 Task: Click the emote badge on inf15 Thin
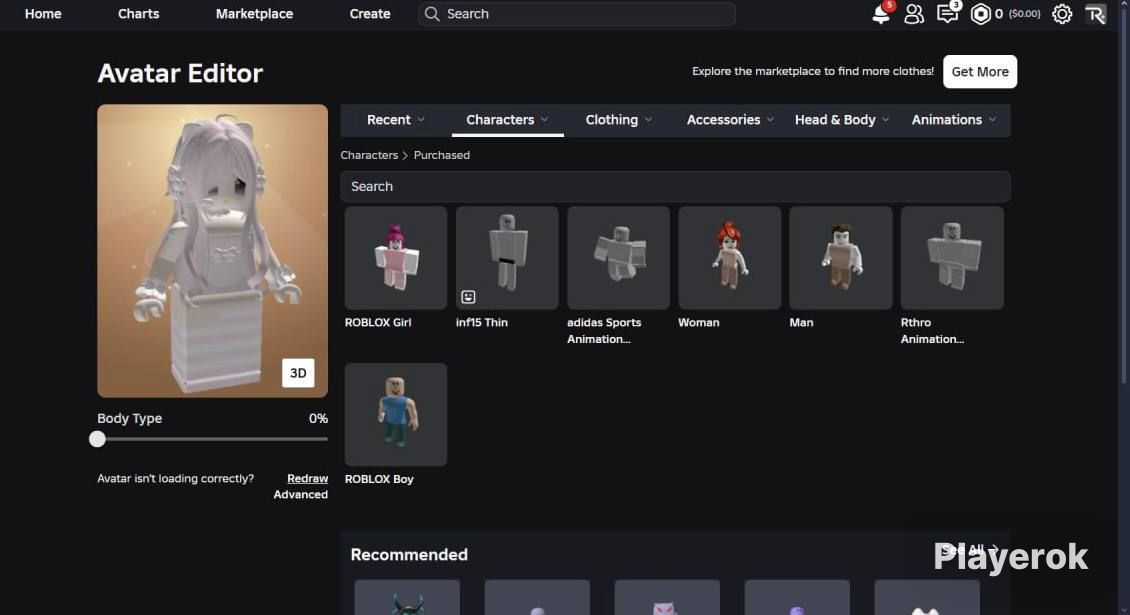point(468,296)
